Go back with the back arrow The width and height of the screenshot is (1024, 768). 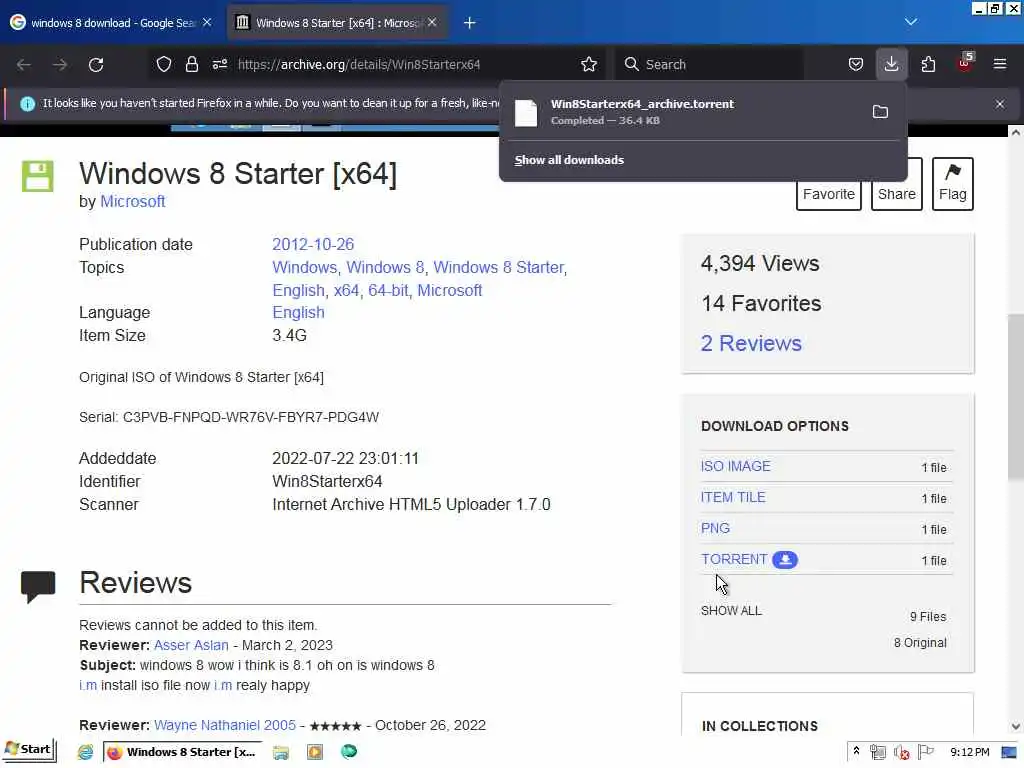(24, 65)
